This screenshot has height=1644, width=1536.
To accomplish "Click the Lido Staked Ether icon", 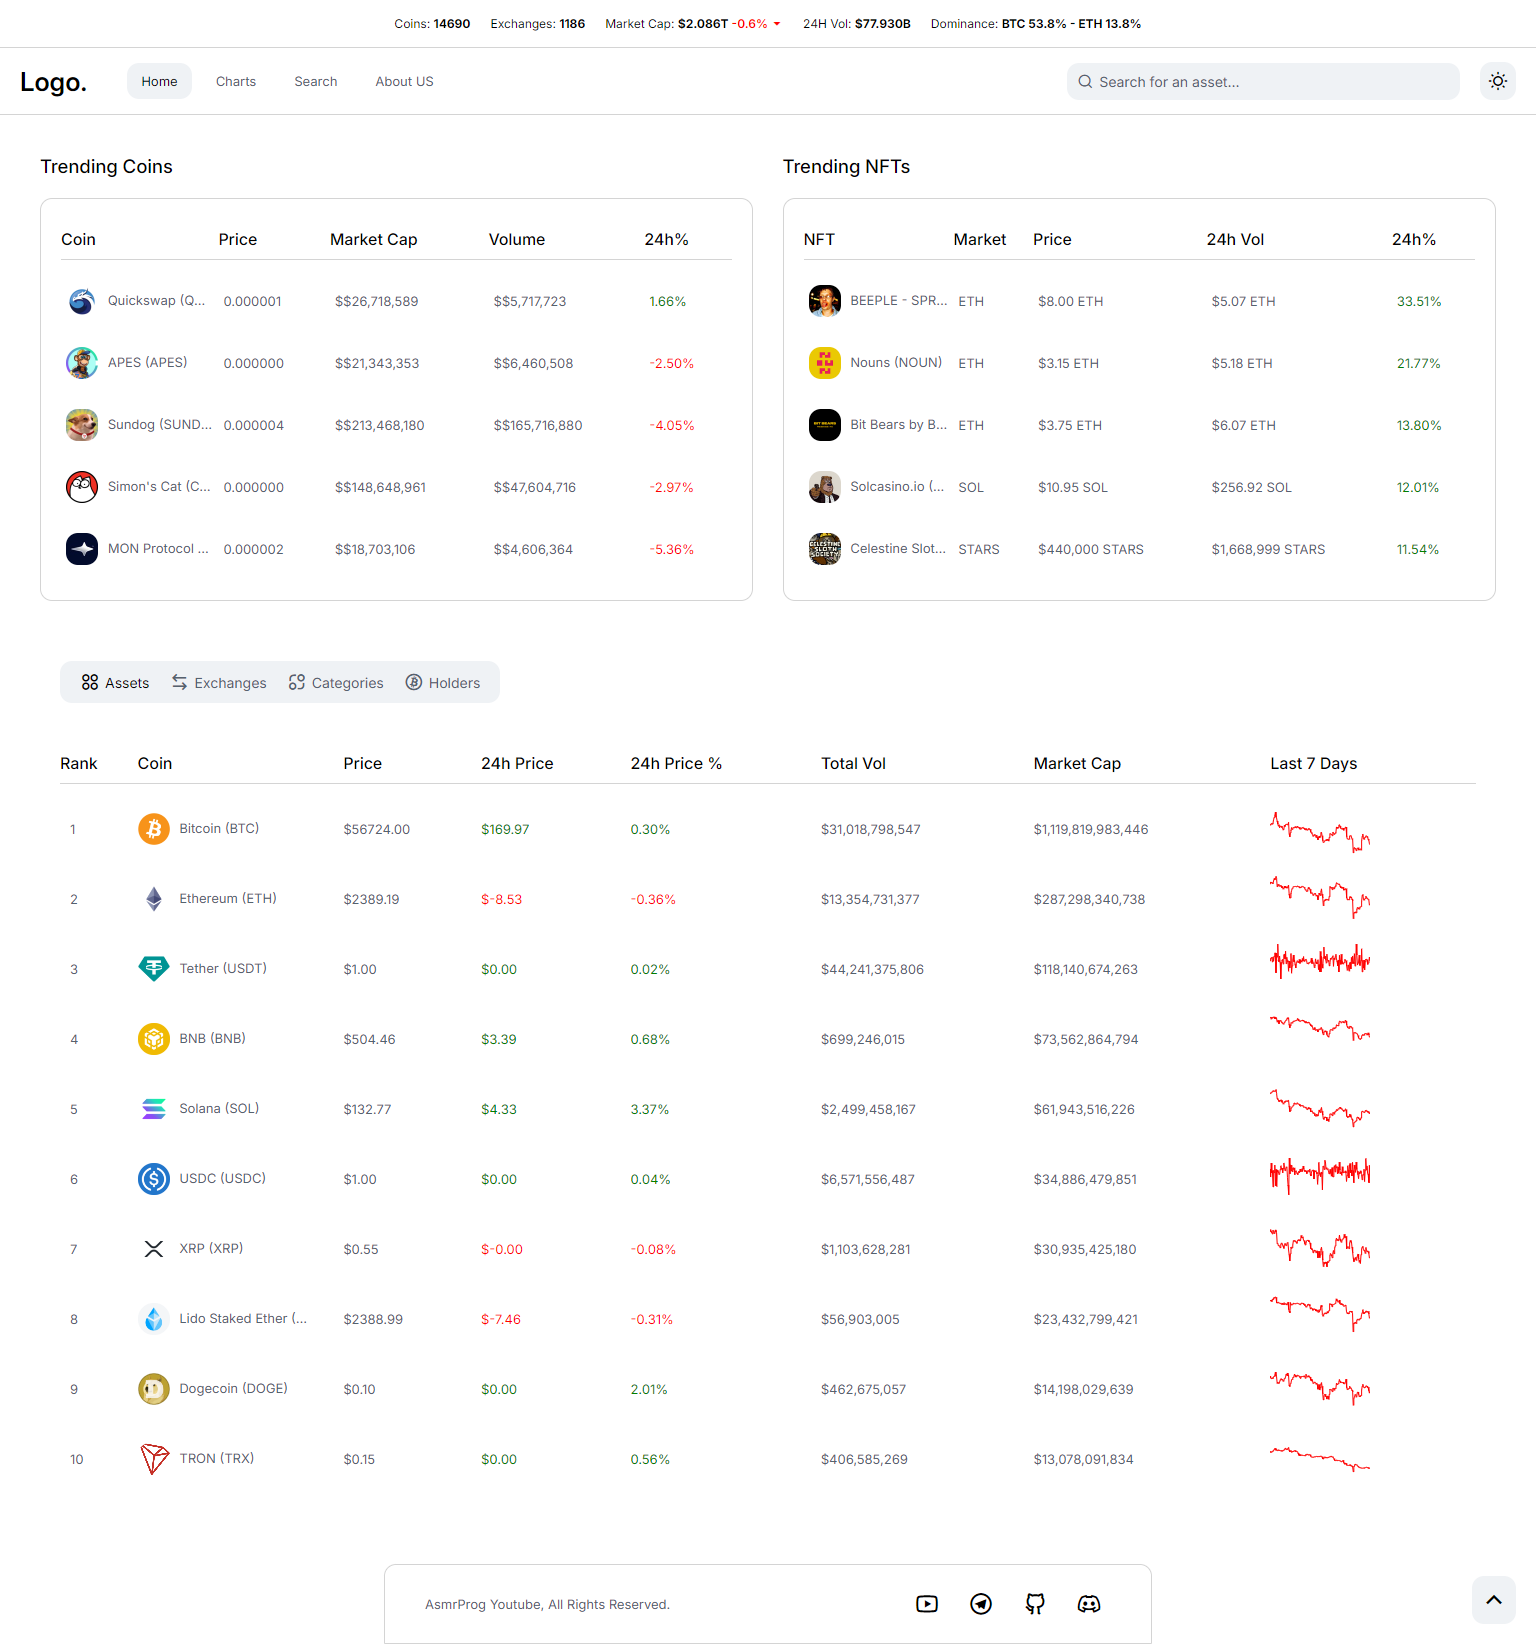I will (154, 1319).
